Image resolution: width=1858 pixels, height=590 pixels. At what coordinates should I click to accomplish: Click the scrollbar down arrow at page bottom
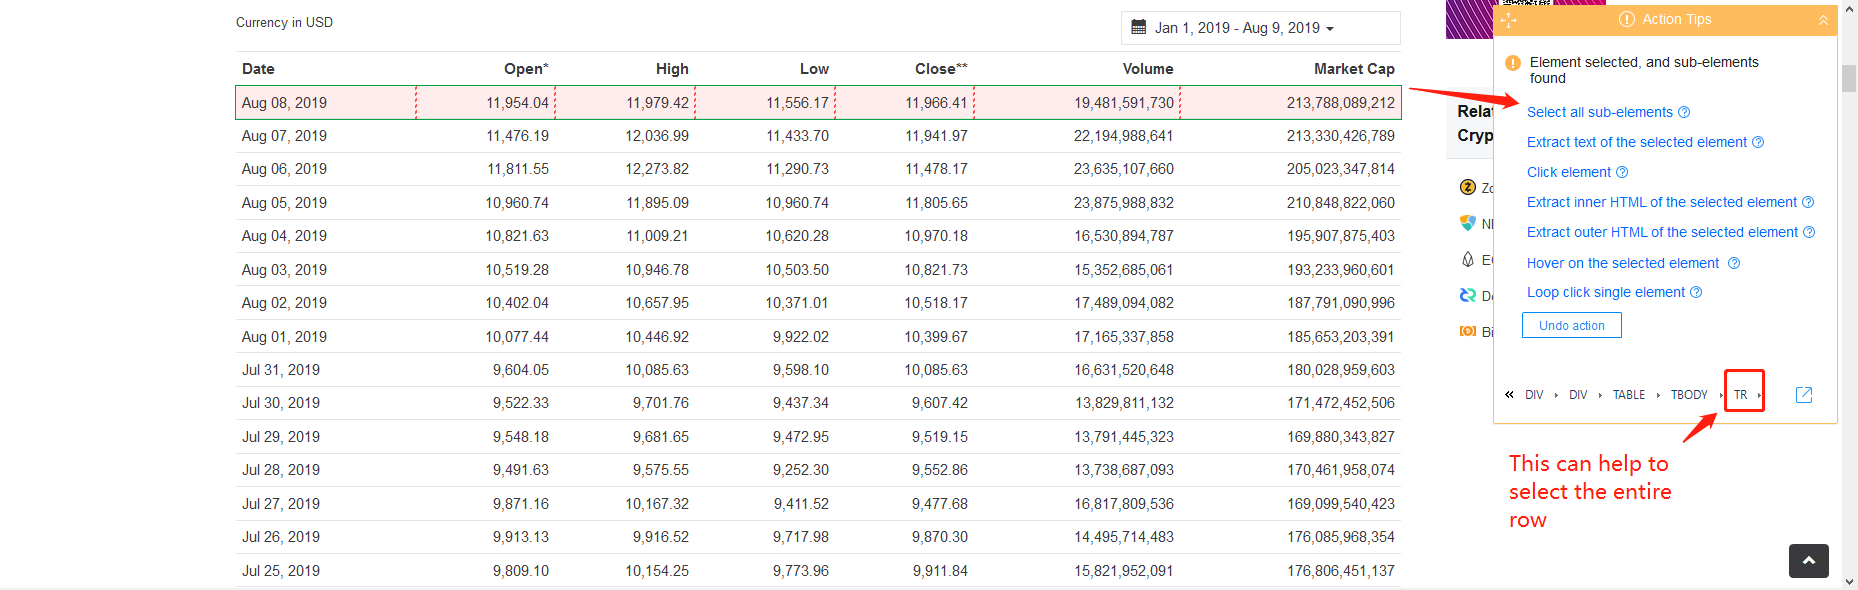(1849, 581)
